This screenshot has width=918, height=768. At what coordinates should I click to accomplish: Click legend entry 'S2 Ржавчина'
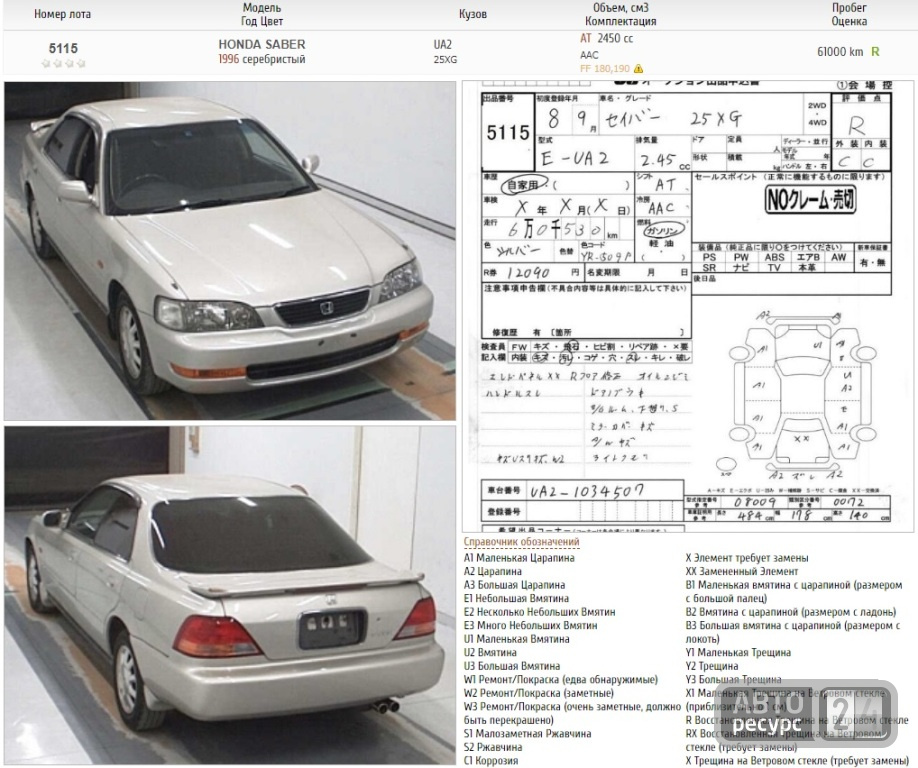point(493,747)
